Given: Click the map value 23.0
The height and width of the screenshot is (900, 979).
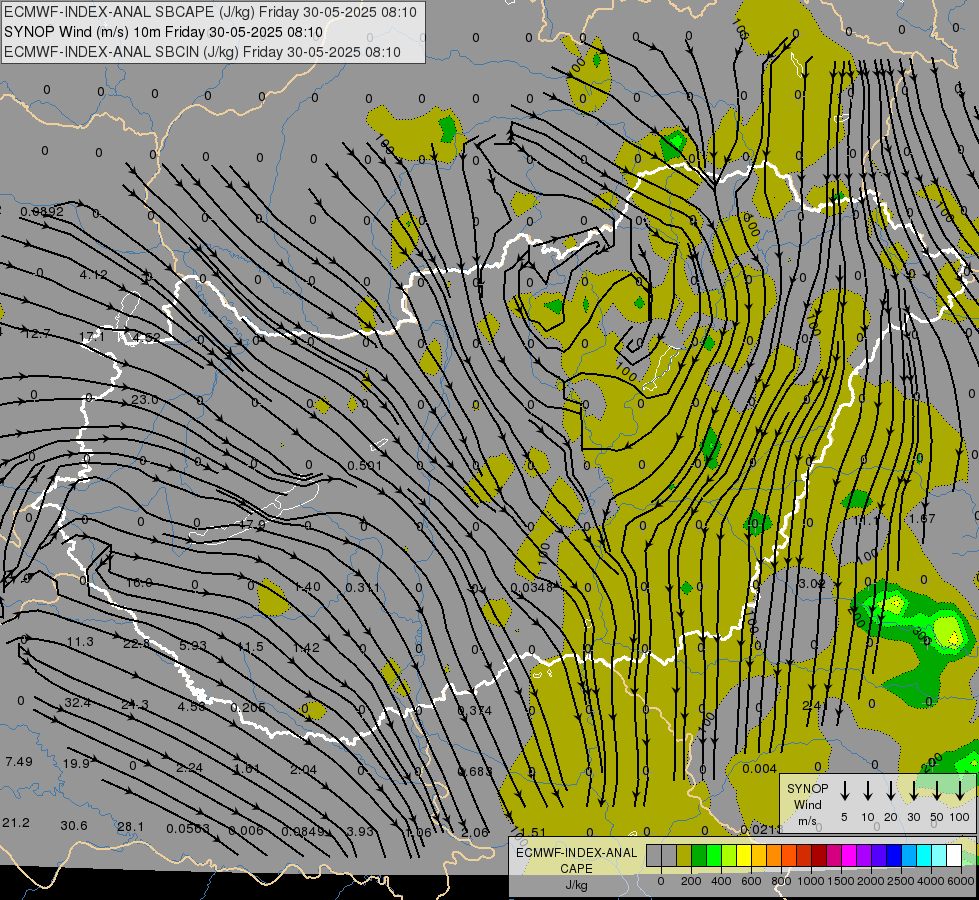Looking at the screenshot, I should (144, 399).
